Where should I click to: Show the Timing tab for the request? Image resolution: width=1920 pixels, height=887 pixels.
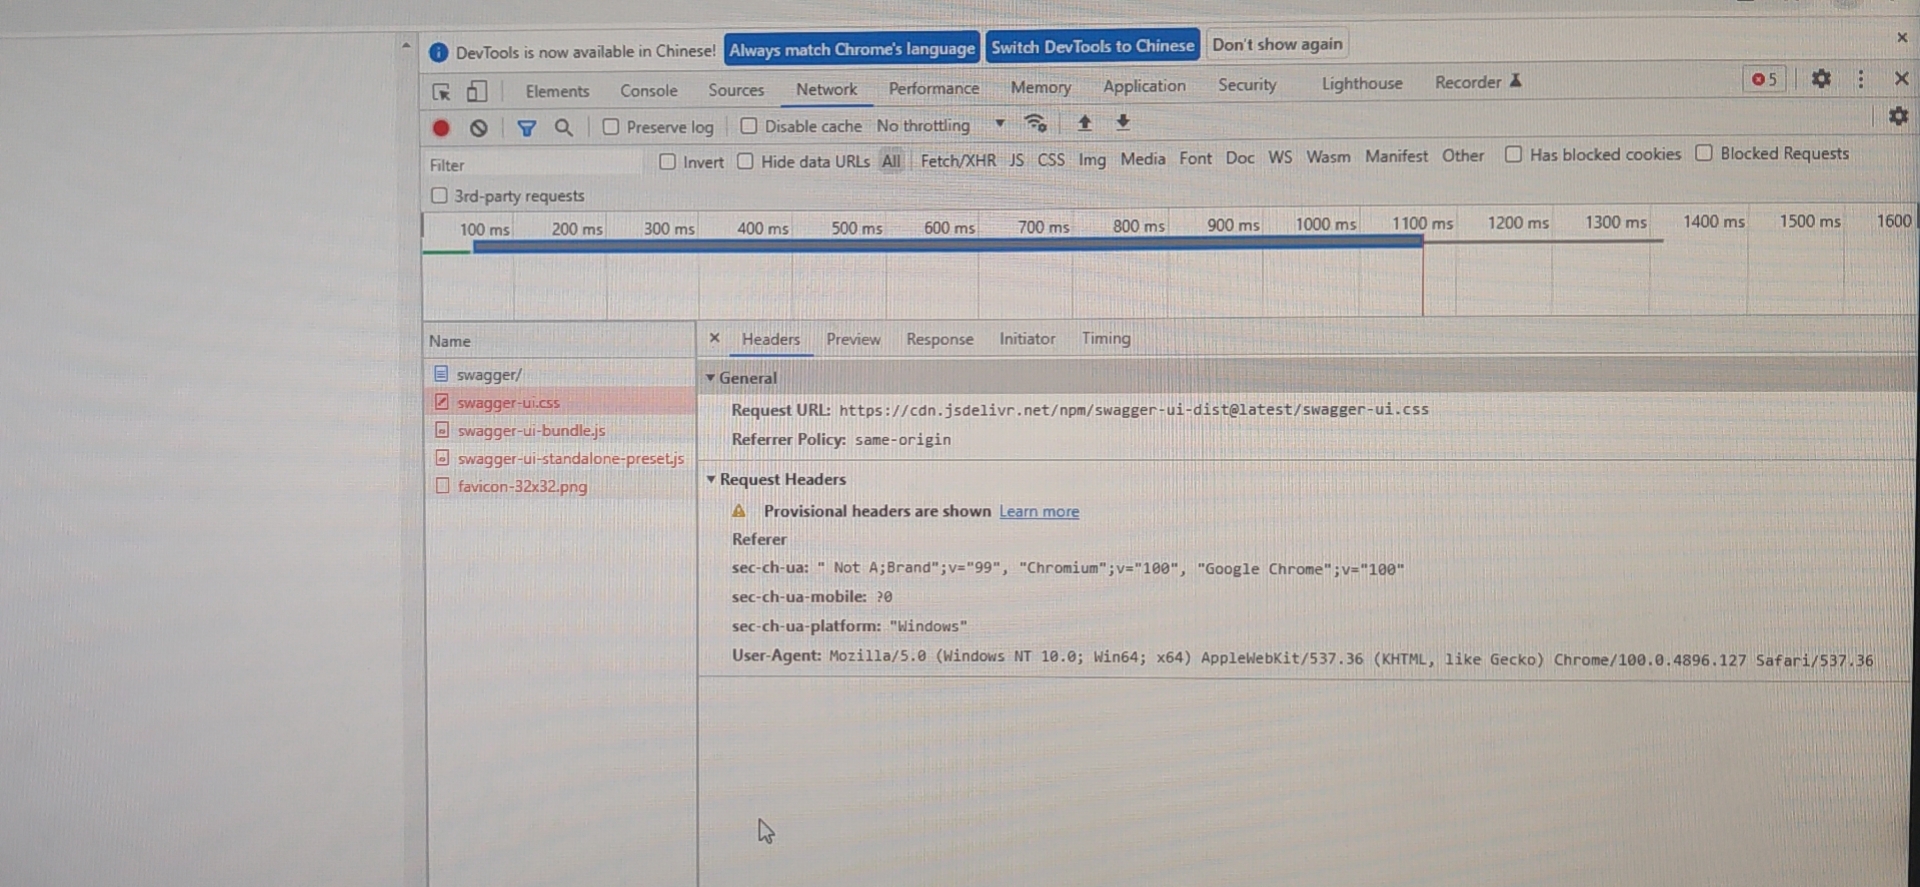coord(1106,338)
